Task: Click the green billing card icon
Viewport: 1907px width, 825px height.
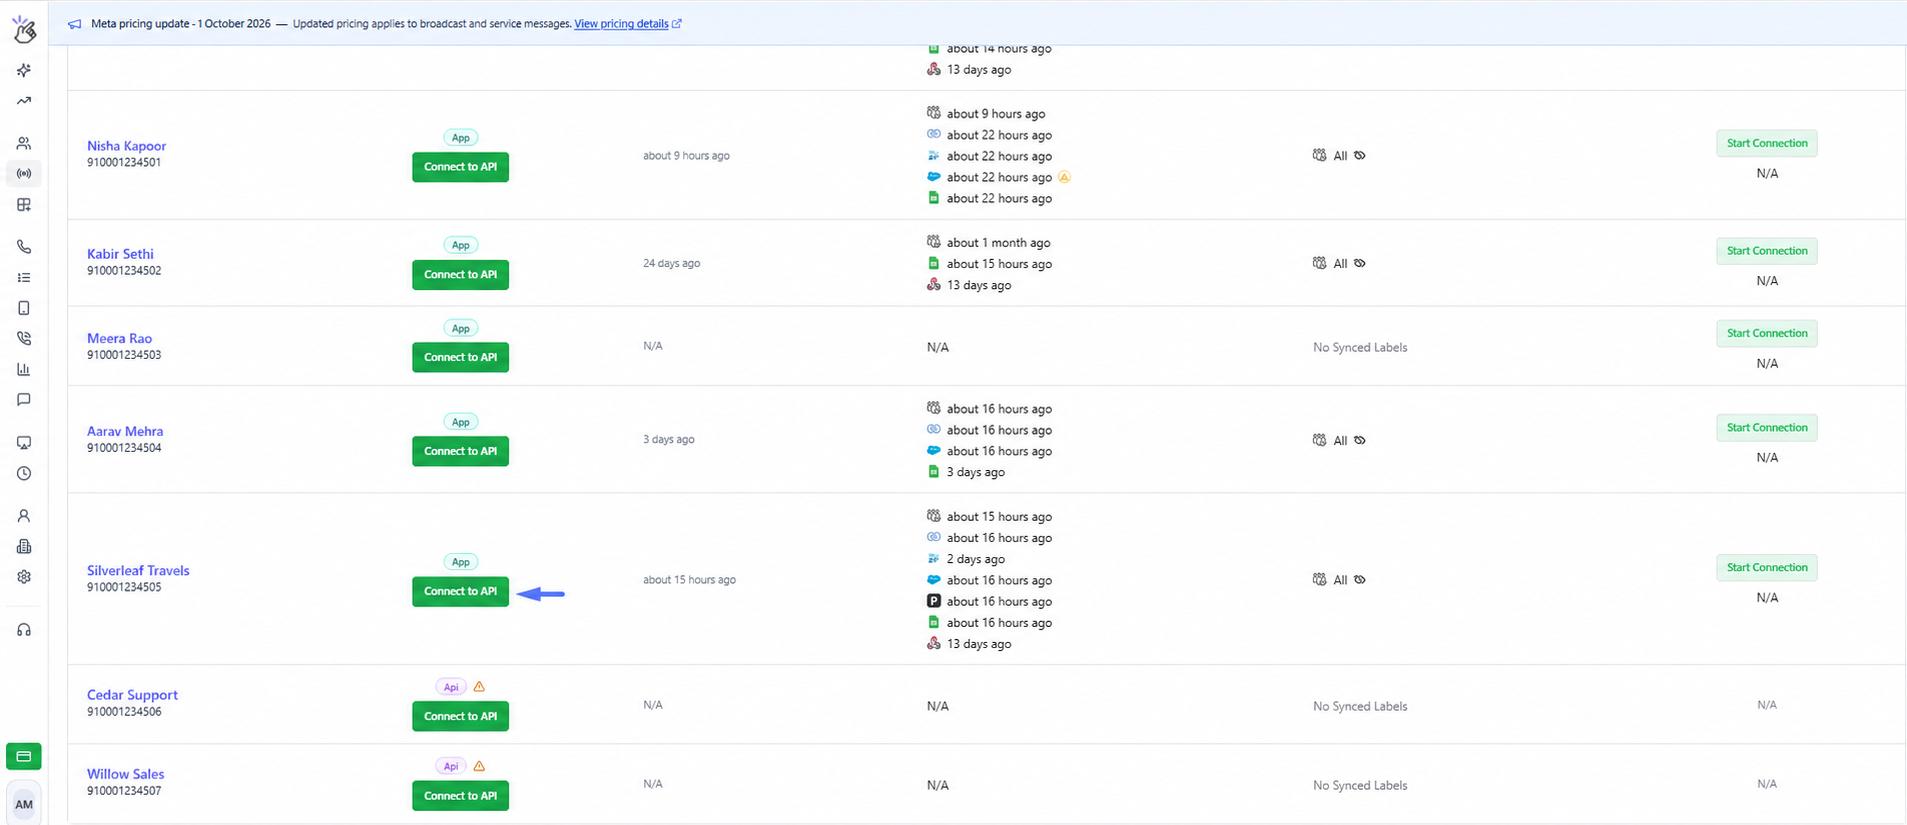Action: point(24,756)
